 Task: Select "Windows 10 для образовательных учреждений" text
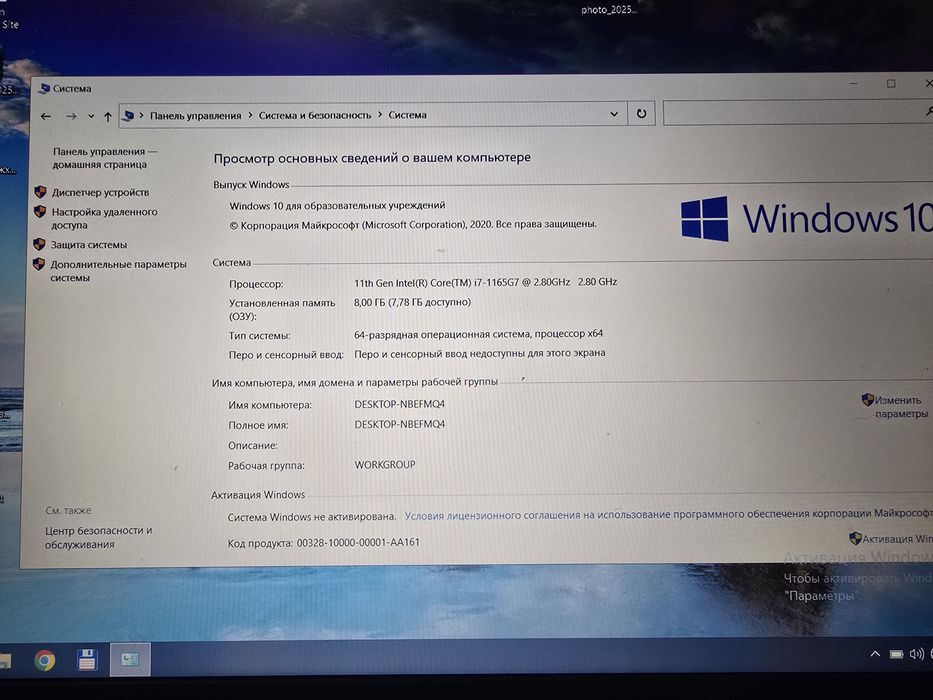tap(337, 205)
